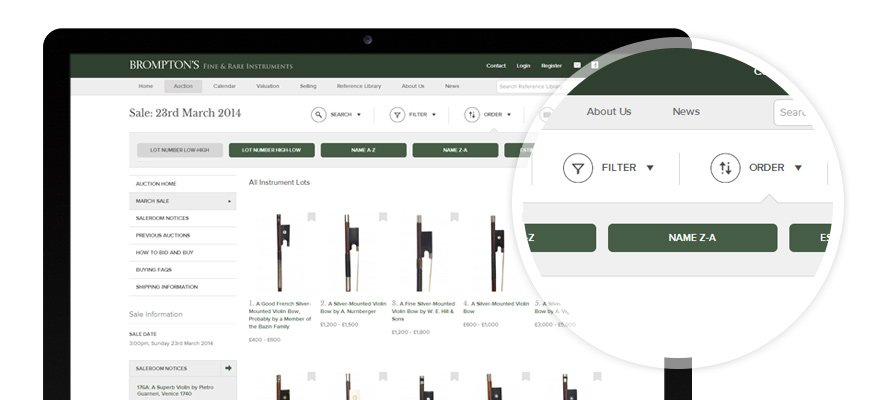The width and height of the screenshot is (884, 400).
Task: Click large News in magnified circle
Action: [x=686, y=112]
